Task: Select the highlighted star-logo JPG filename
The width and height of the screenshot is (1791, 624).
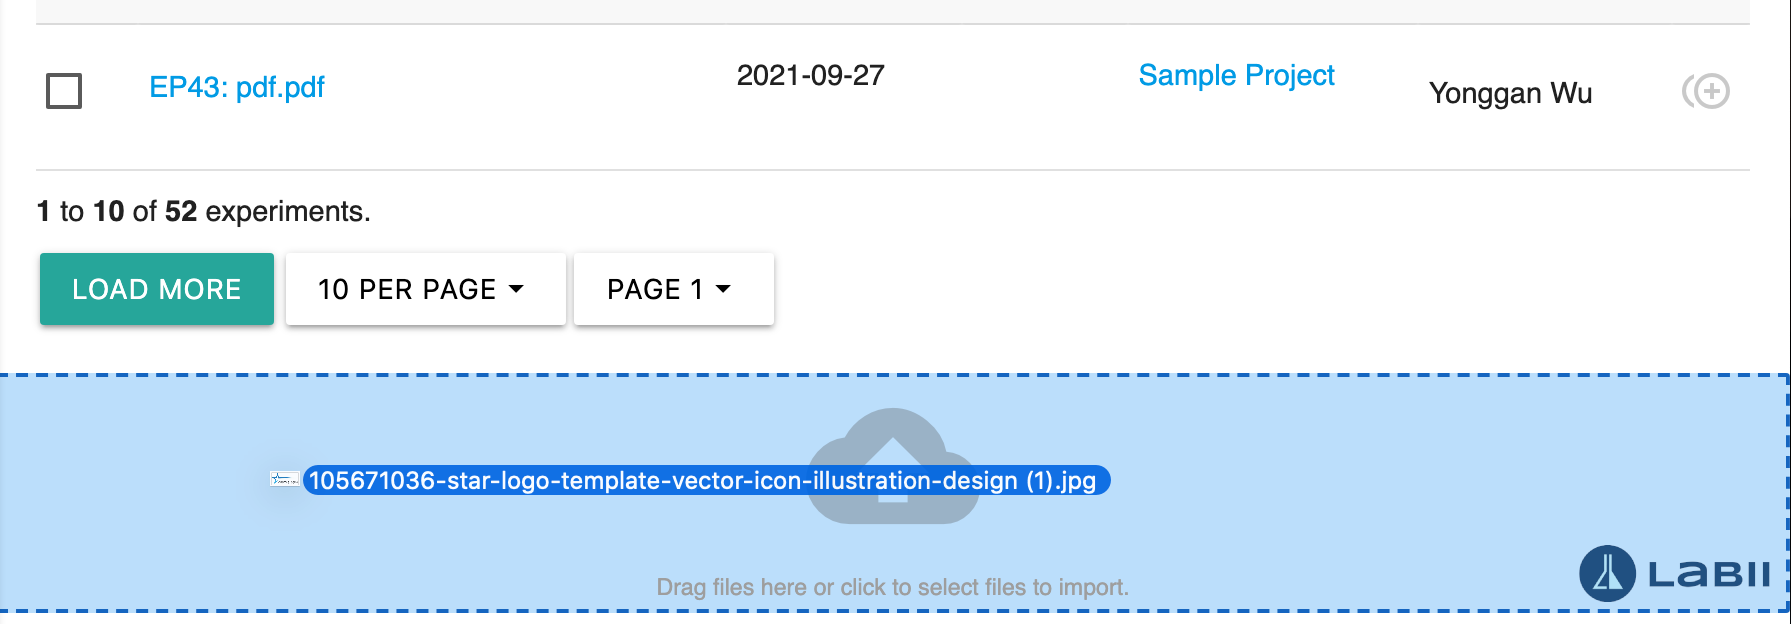Action: pos(702,481)
